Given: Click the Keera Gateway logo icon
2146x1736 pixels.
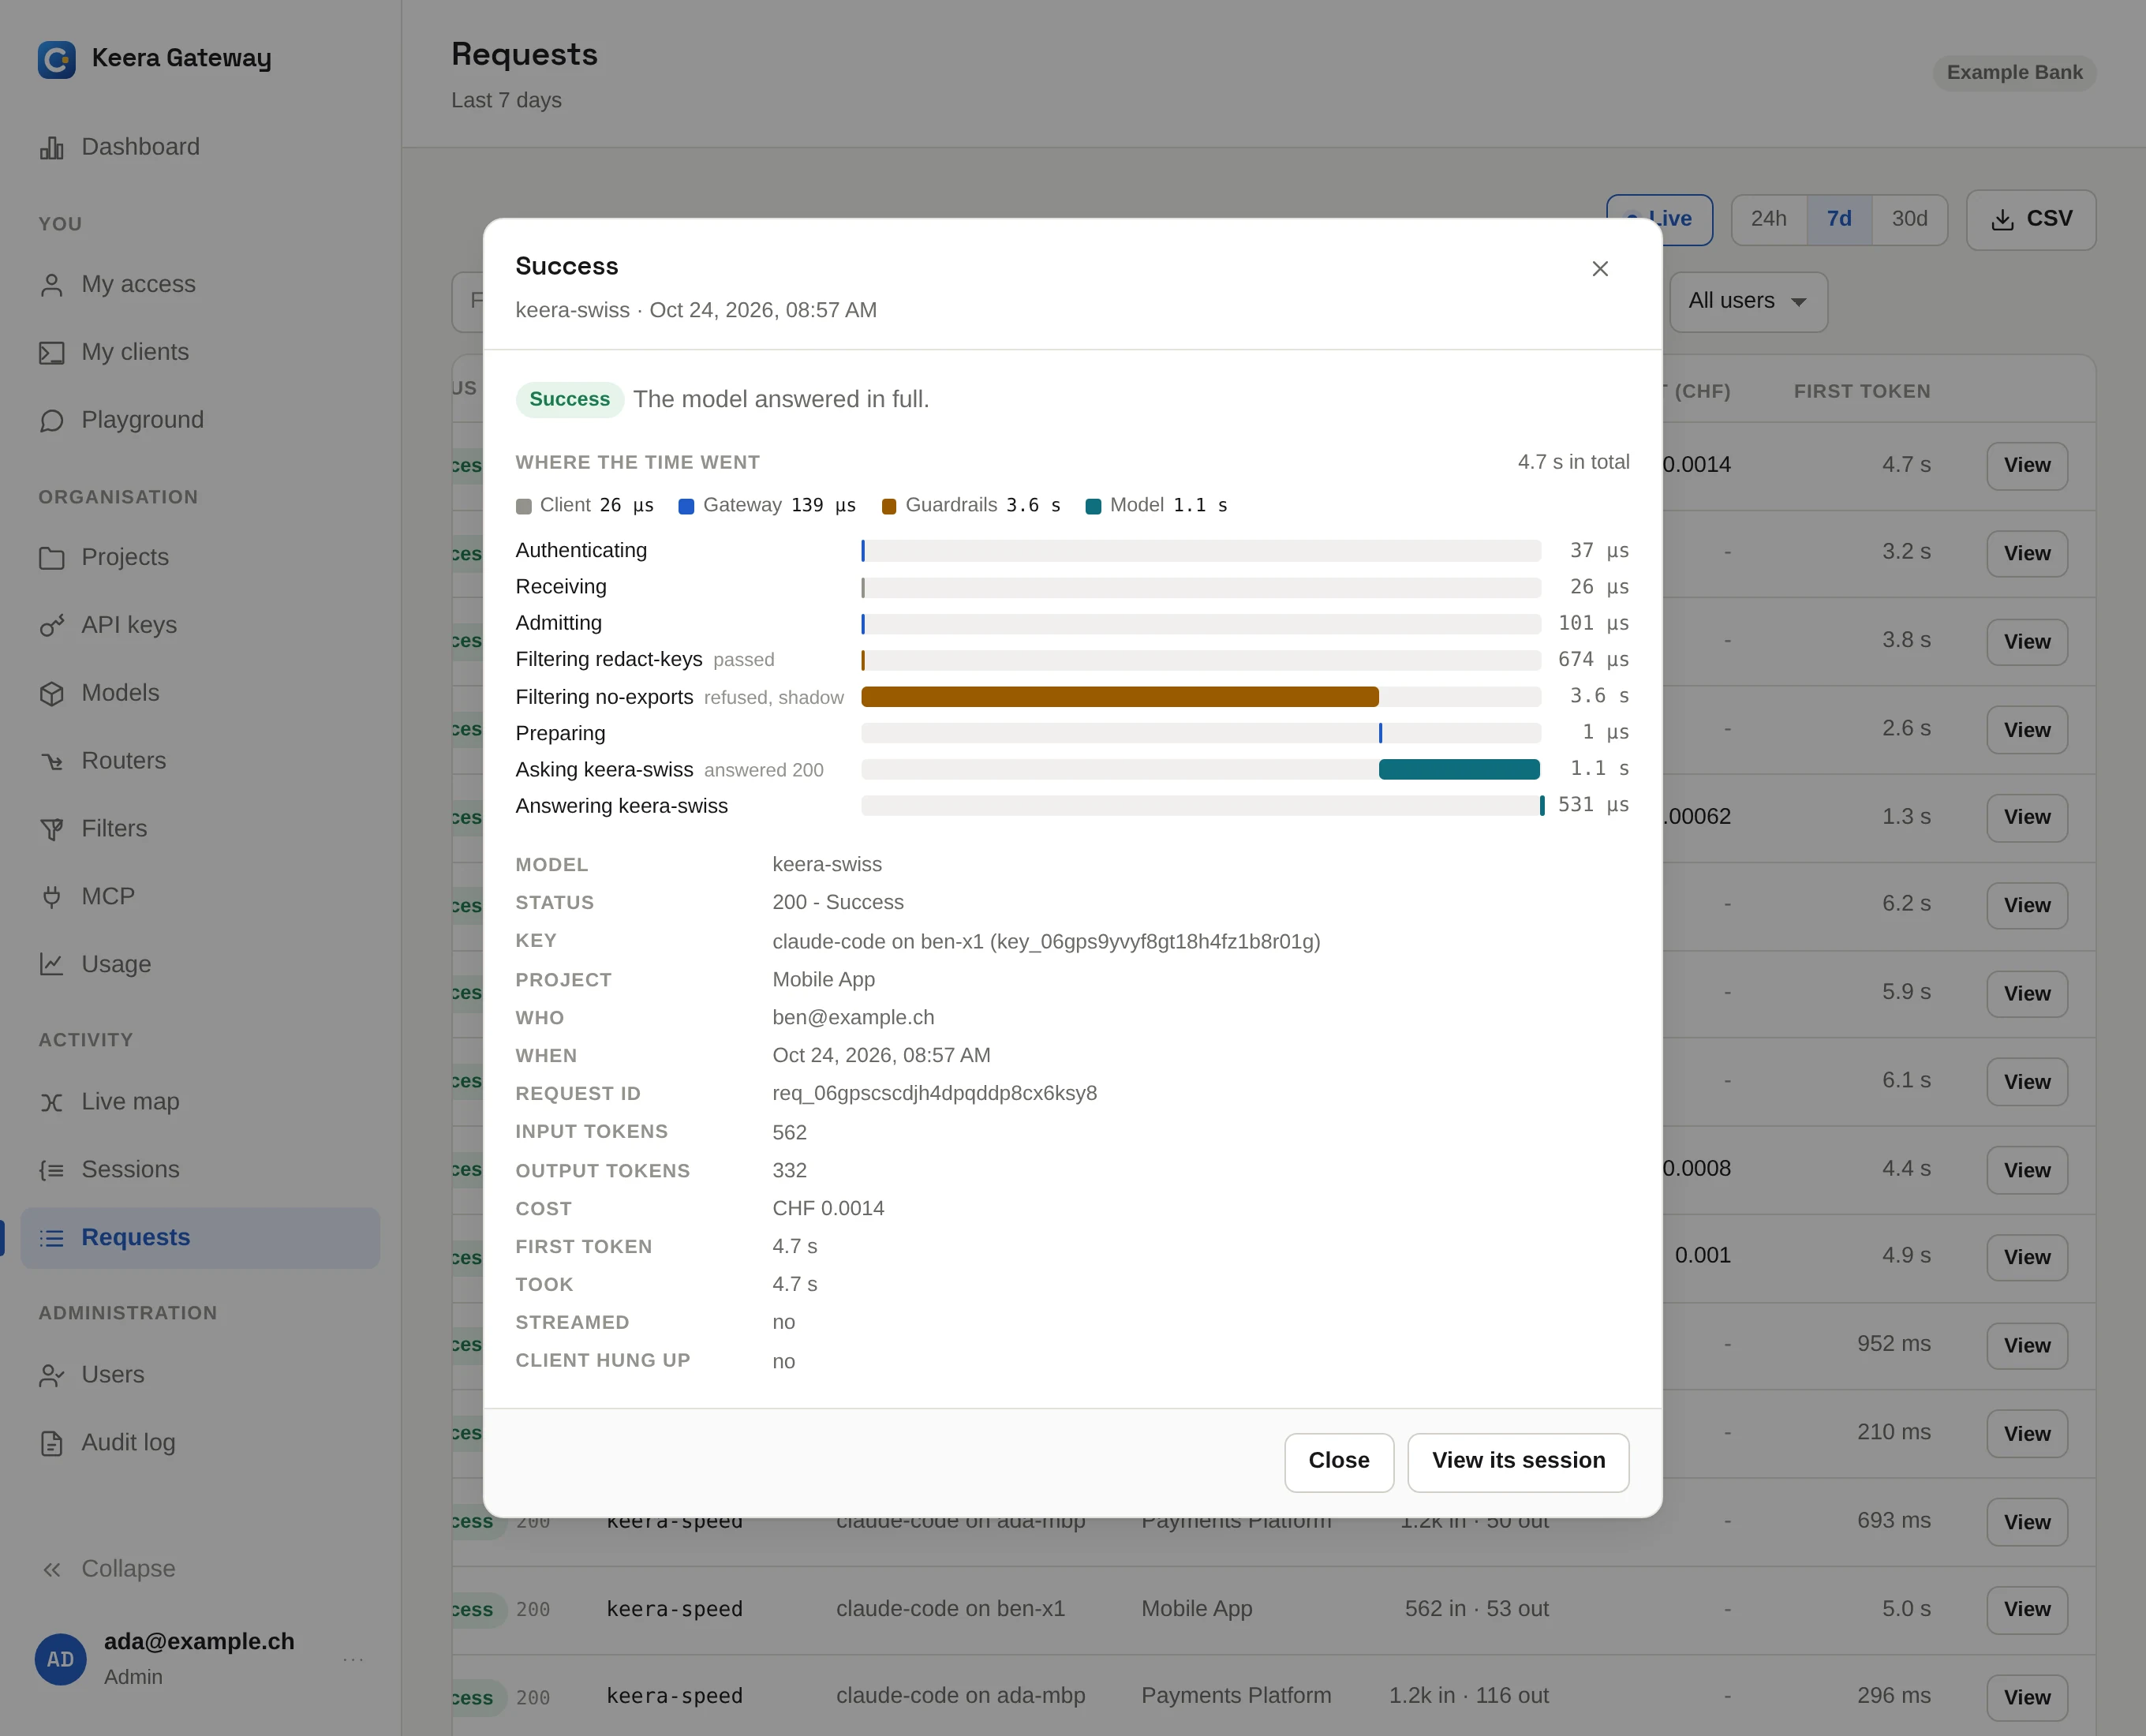Looking at the screenshot, I should (56, 59).
